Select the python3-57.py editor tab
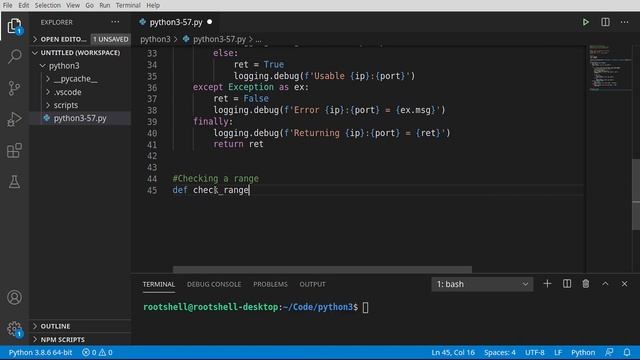 click(x=176, y=22)
